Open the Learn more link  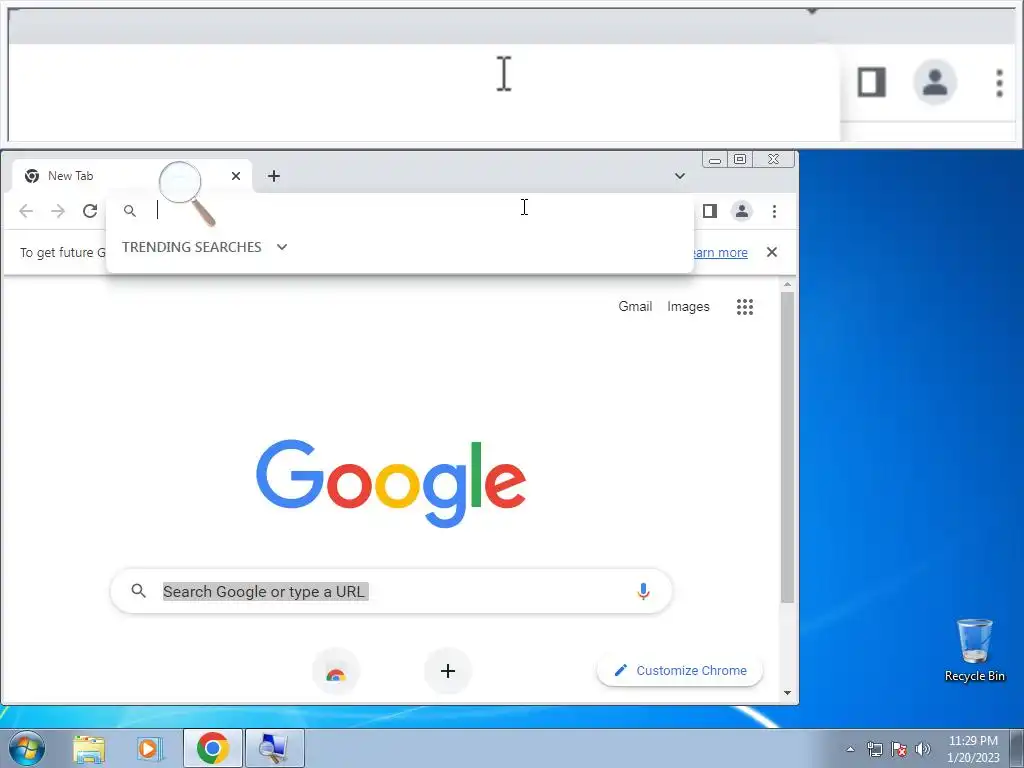720,253
